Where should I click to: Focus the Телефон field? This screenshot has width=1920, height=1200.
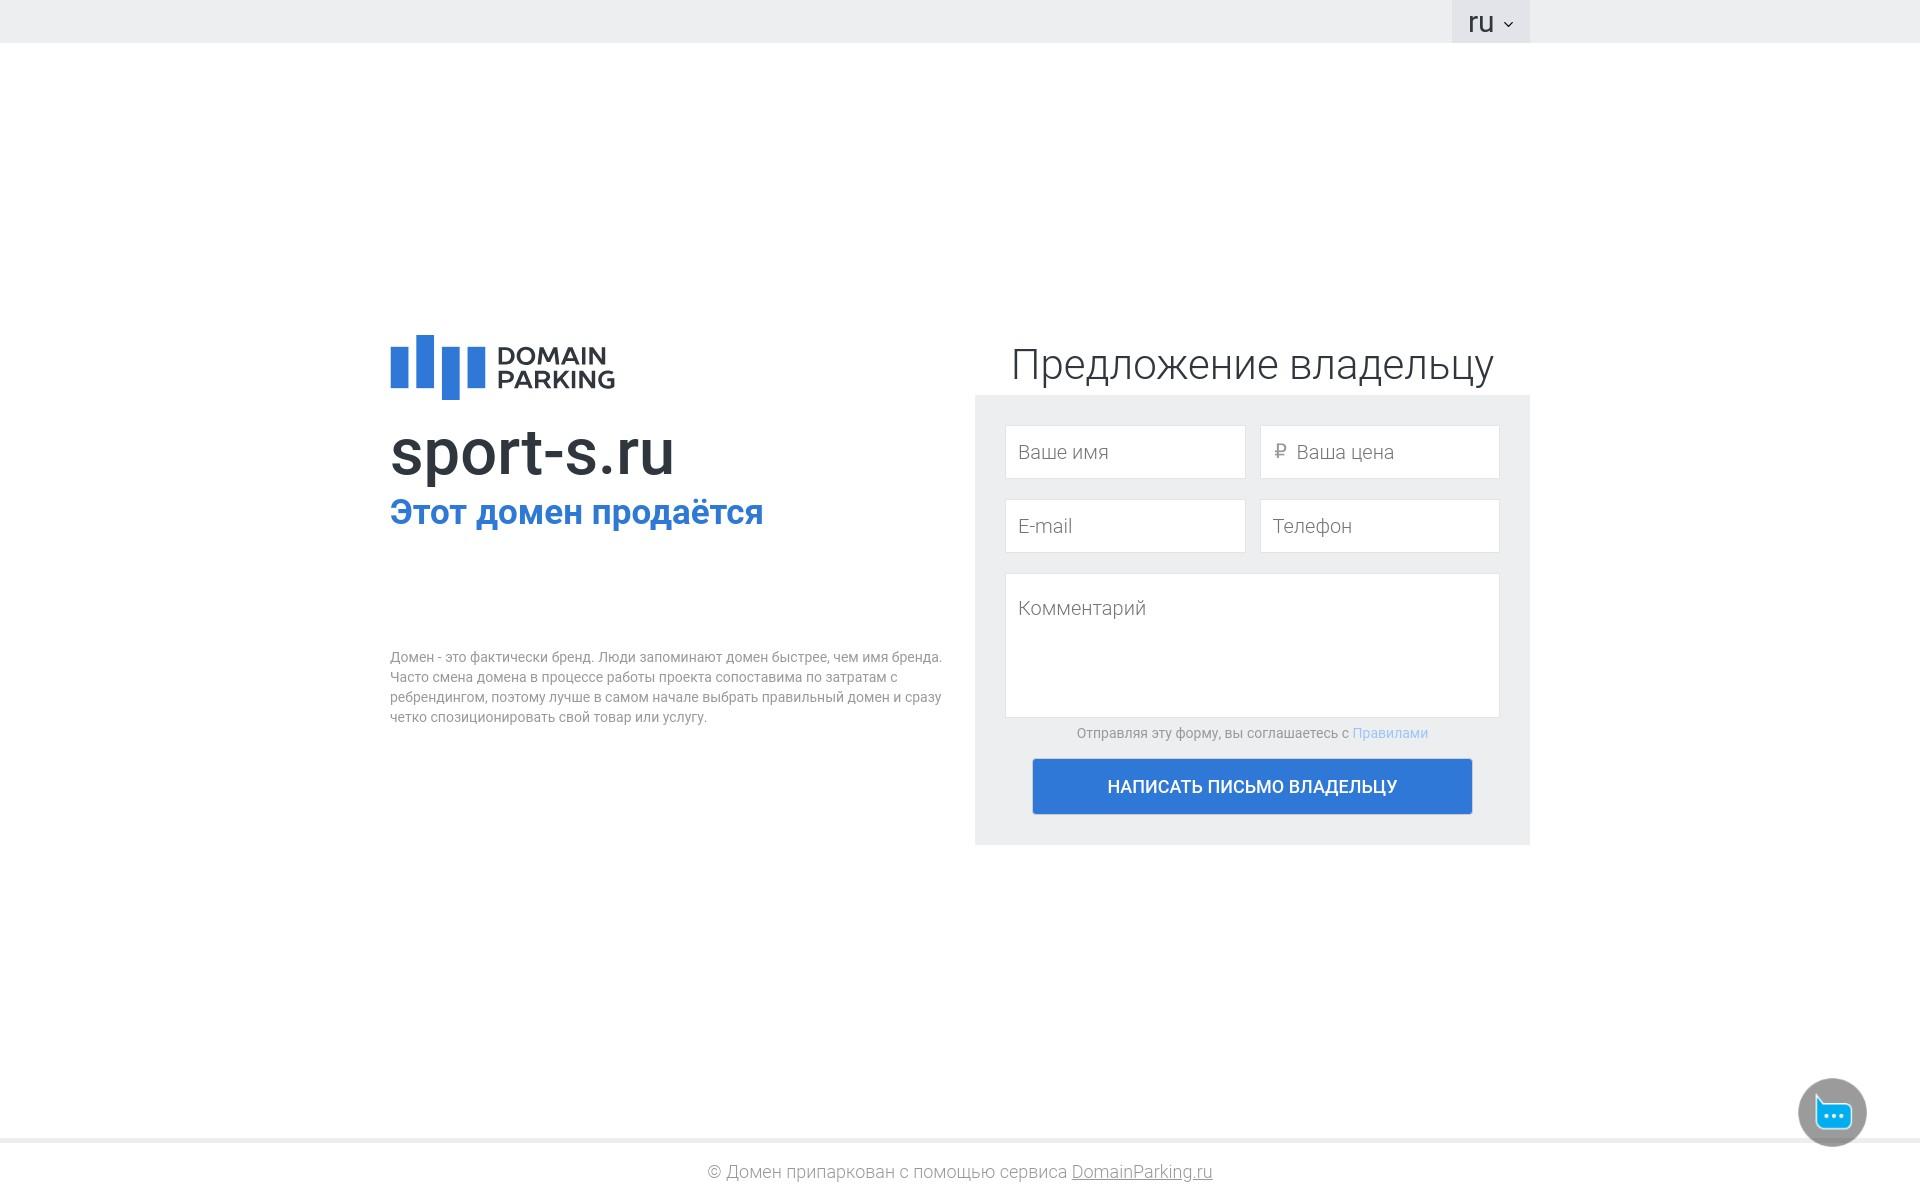1380,526
